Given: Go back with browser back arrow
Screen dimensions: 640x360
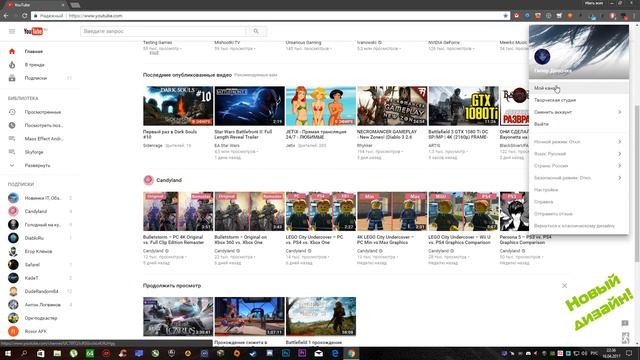Looking at the screenshot, I should 6,16.
